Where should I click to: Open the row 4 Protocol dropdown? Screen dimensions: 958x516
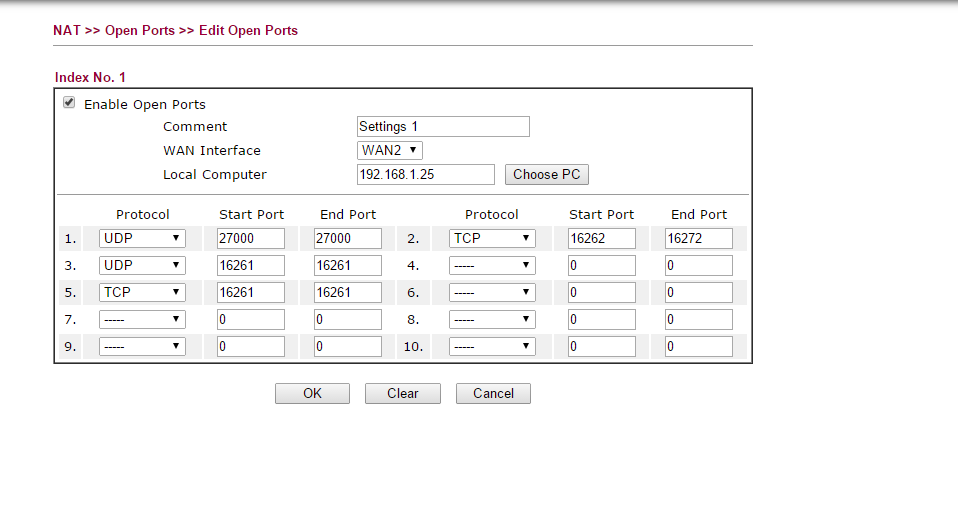point(492,266)
